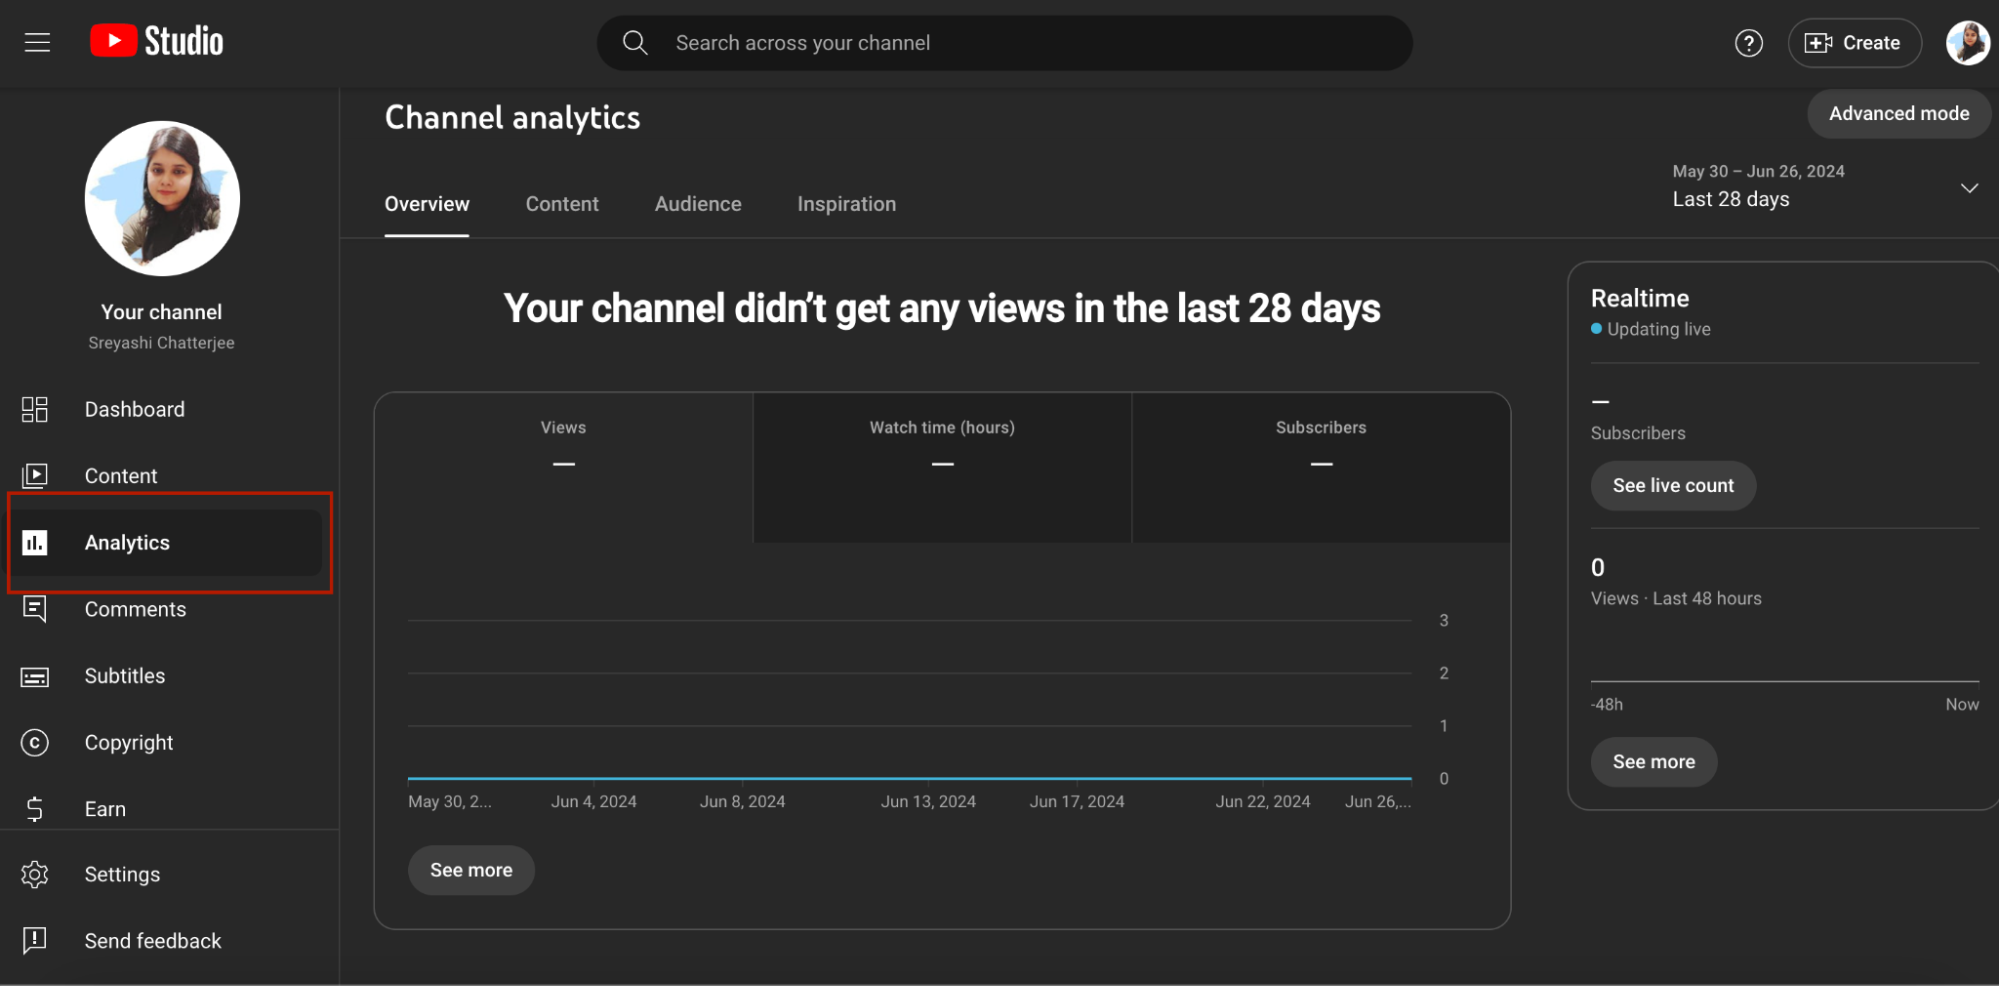Viewport: 1999px width, 986px height.
Task: Switch to the Audience tab
Action: pyautogui.click(x=697, y=203)
